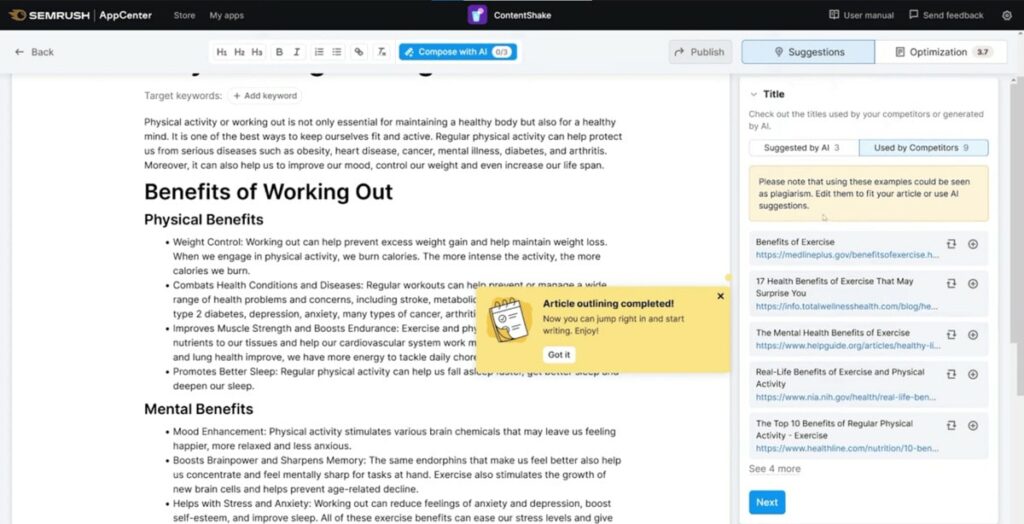Toggle italic formatting
This screenshot has width=1024, height=524.
(296, 52)
